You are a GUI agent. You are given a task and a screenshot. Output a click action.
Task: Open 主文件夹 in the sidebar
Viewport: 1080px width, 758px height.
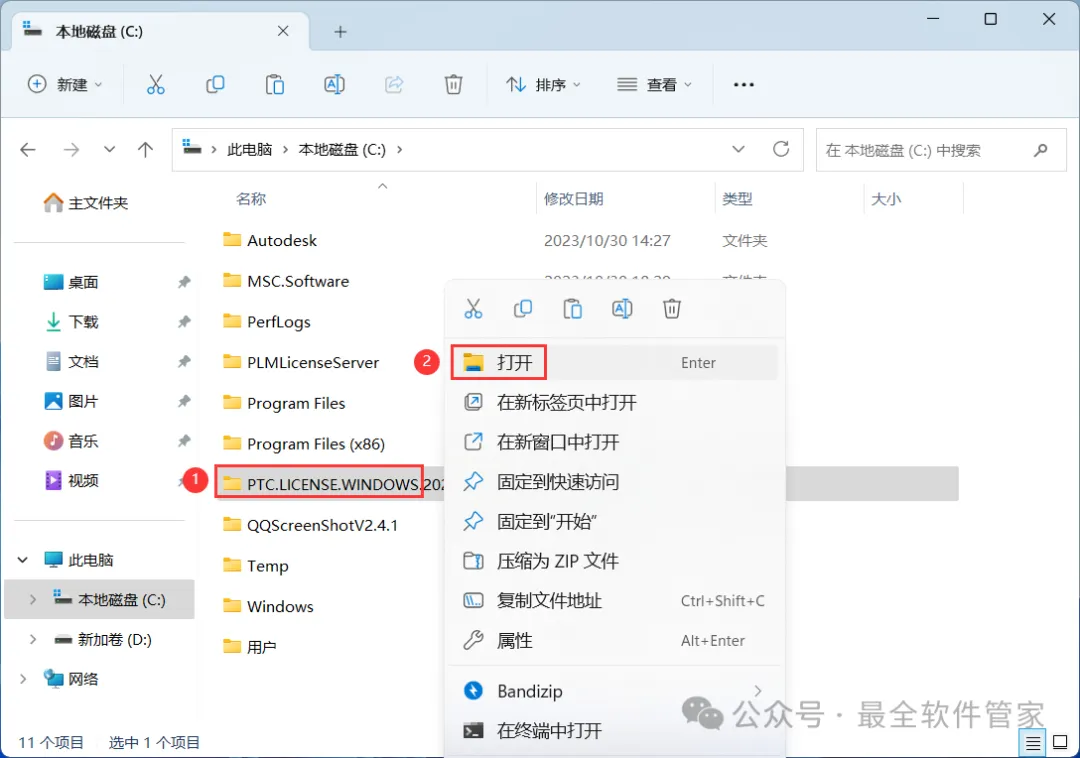86,202
